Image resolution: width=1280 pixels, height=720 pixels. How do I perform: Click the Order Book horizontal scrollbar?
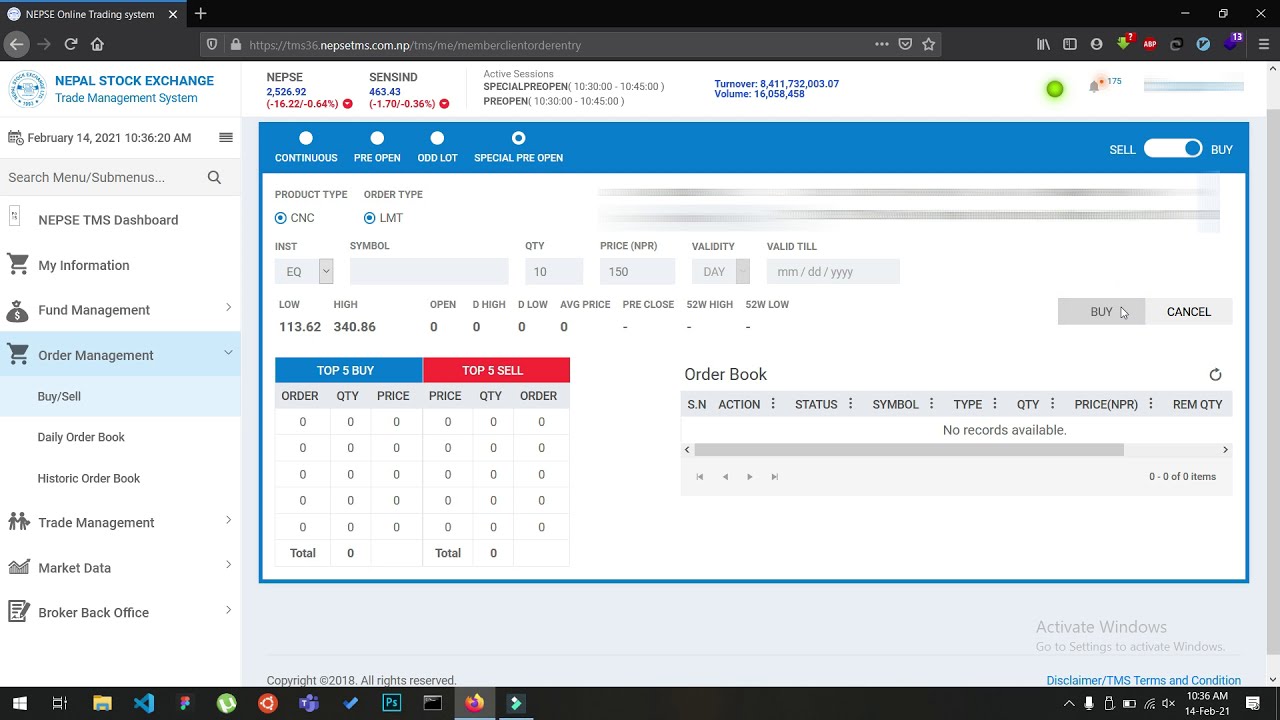[x=908, y=450]
